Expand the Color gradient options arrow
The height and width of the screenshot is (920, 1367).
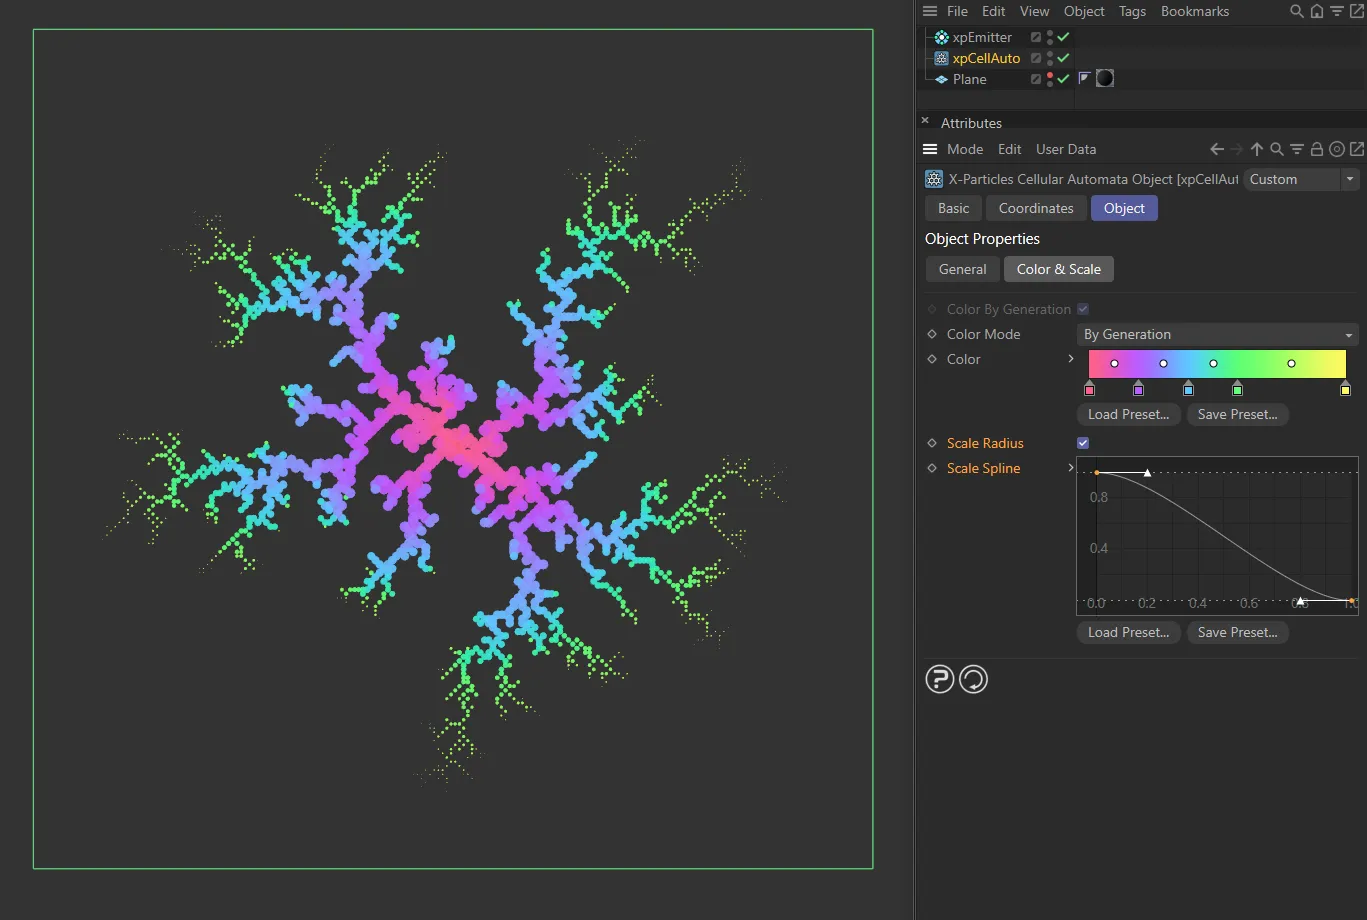pos(1071,359)
